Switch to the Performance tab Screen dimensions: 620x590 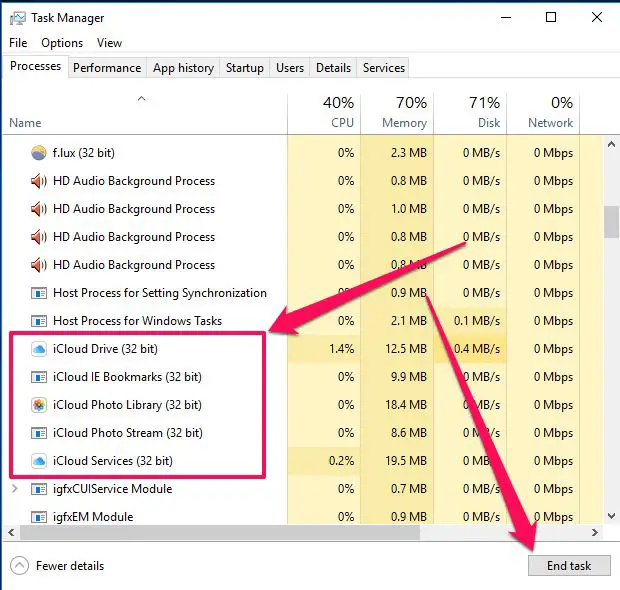pyautogui.click(x=107, y=68)
